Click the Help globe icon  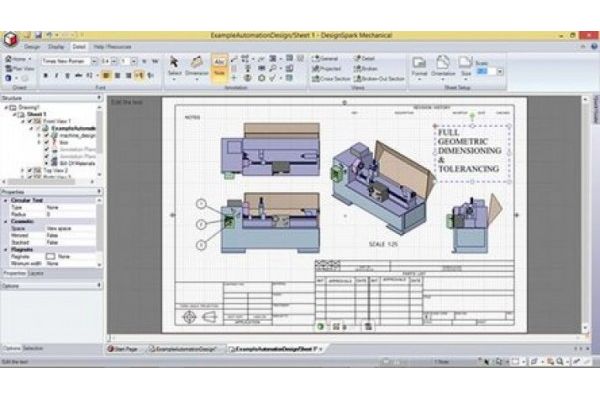594,46
